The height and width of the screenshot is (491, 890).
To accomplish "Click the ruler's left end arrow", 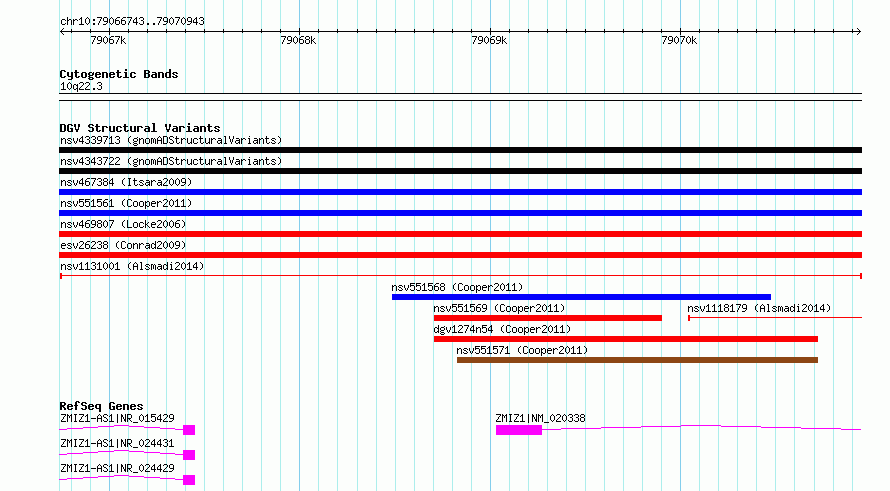I will [x=62, y=32].
